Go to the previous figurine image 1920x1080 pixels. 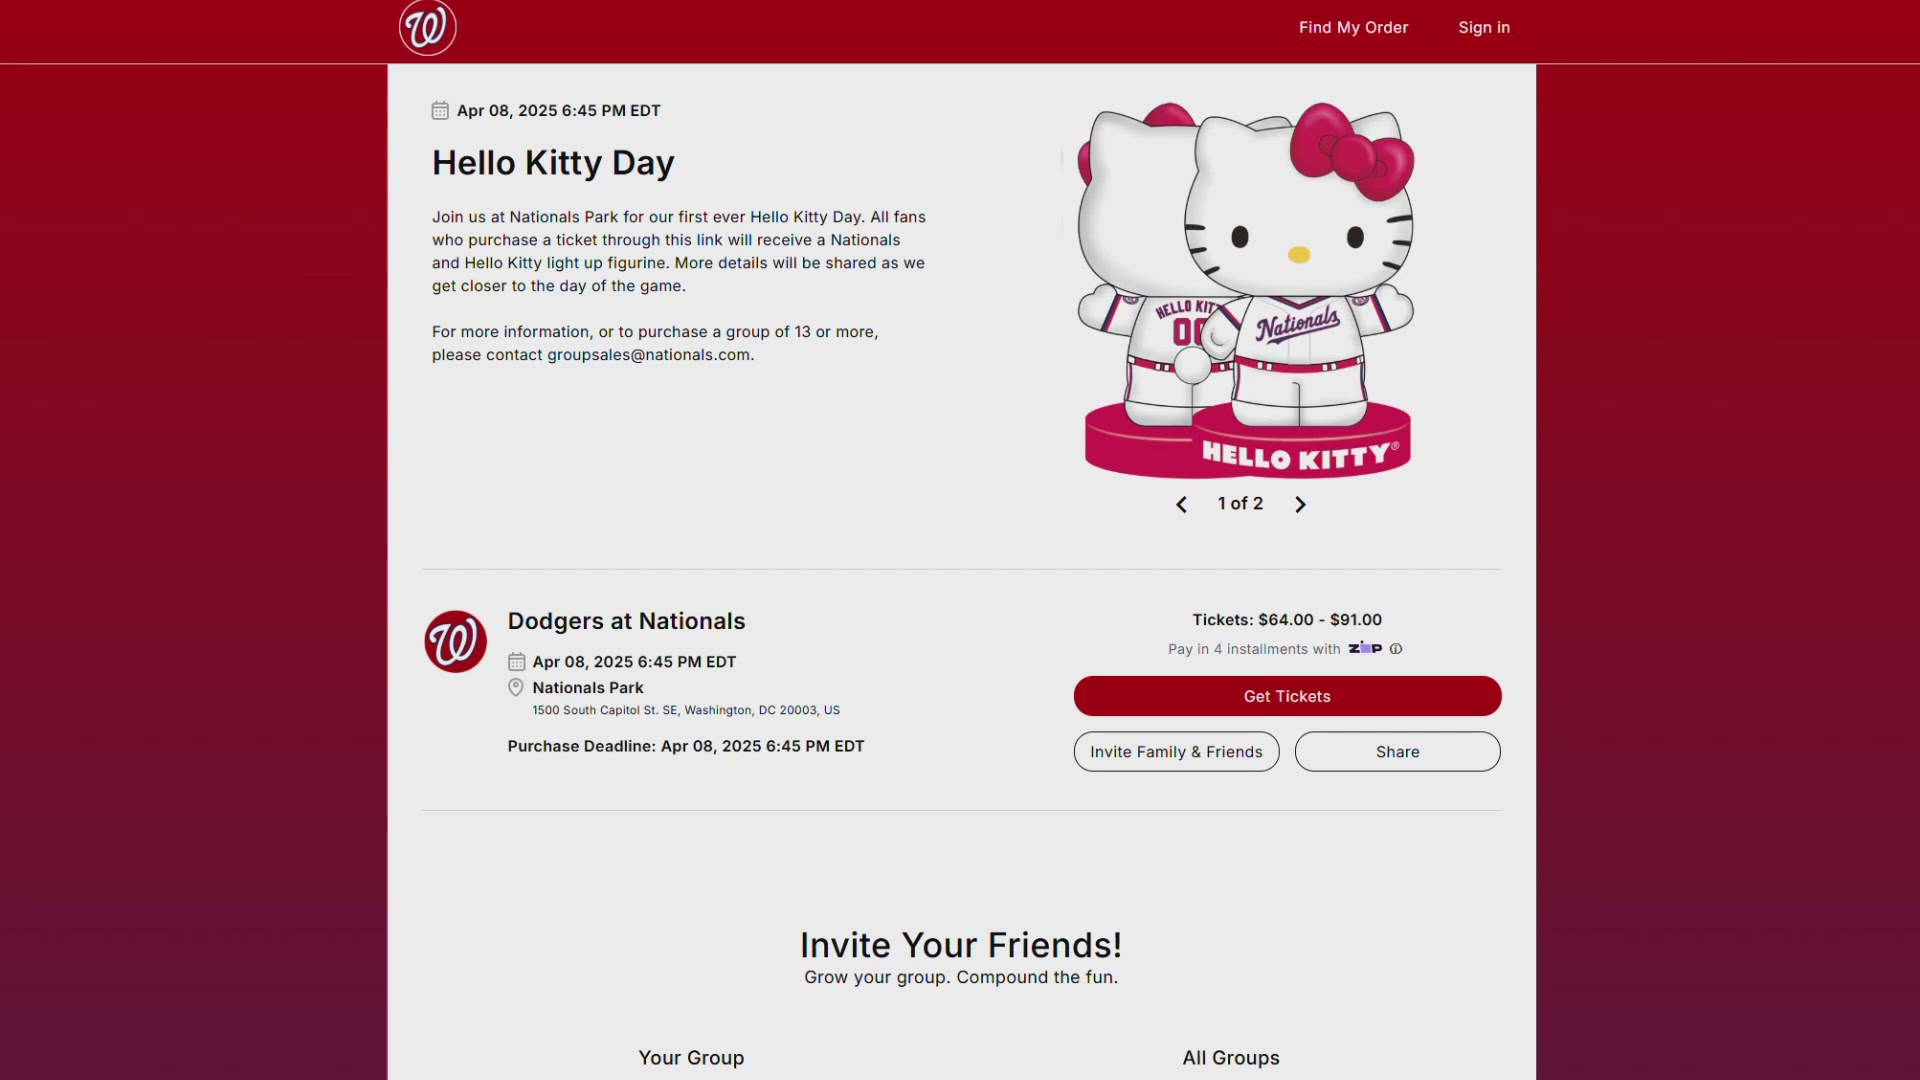(x=1181, y=504)
